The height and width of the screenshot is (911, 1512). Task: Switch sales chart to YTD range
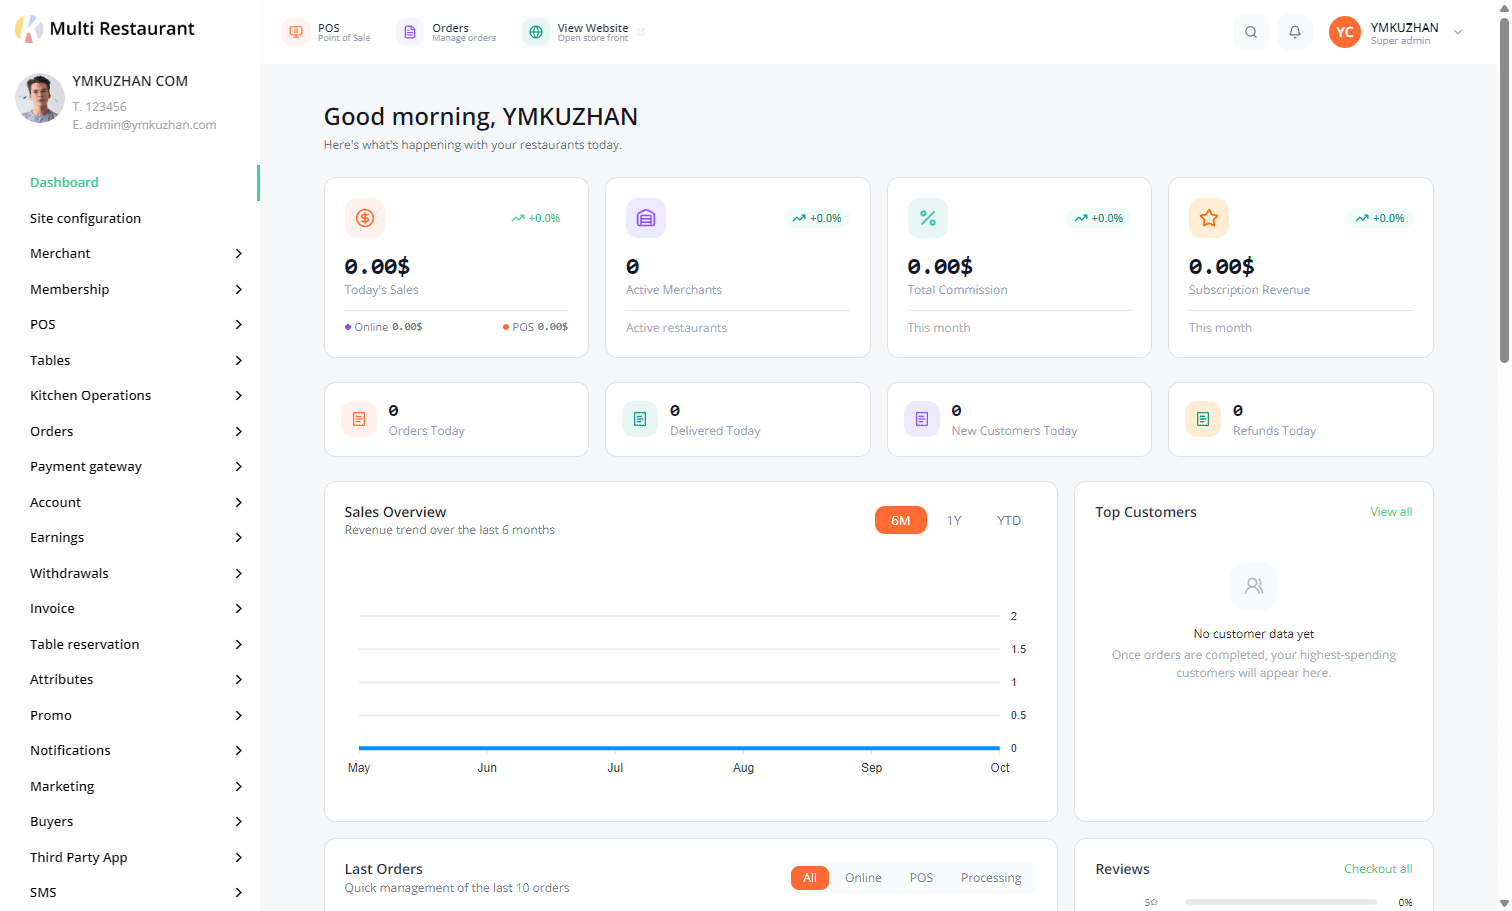1009,520
